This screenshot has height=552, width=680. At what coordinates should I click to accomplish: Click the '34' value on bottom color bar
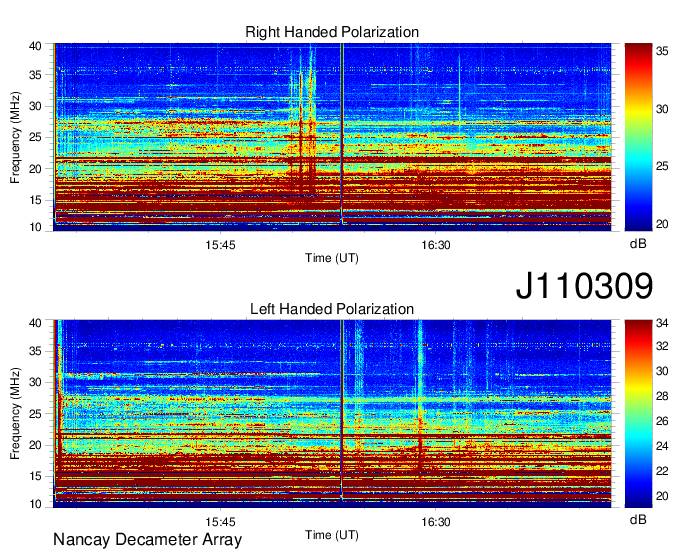click(662, 323)
